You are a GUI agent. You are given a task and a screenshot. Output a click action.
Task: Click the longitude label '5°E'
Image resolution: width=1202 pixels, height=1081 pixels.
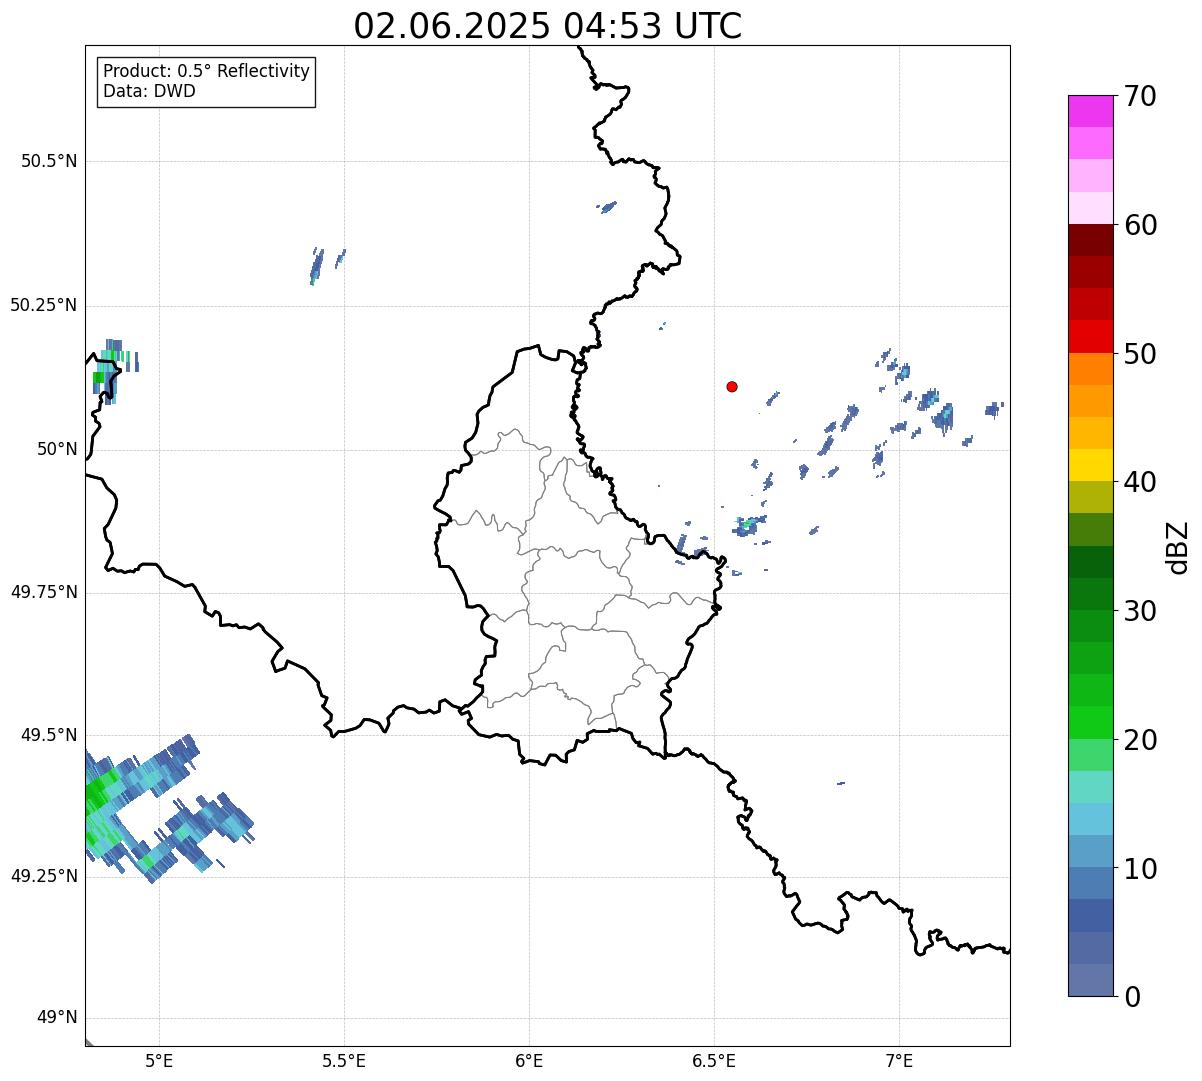coord(159,1060)
